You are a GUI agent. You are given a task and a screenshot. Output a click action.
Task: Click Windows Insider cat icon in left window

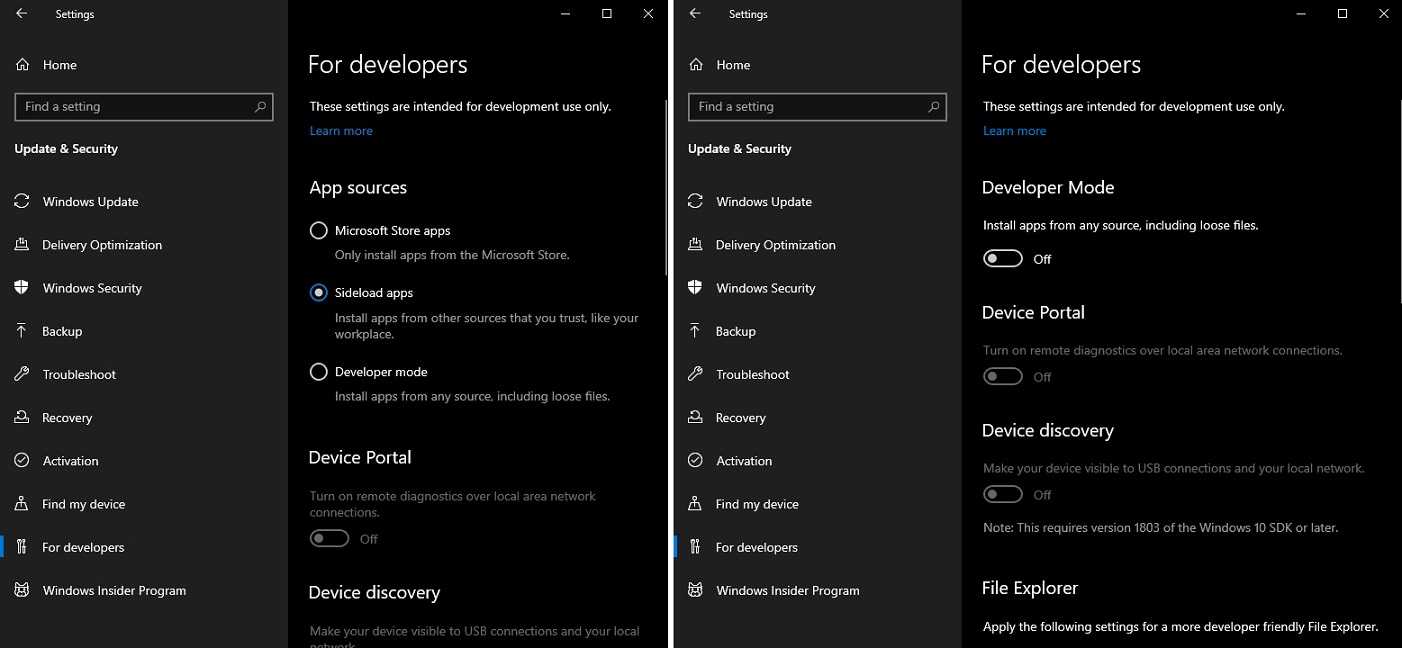coord(22,590)
